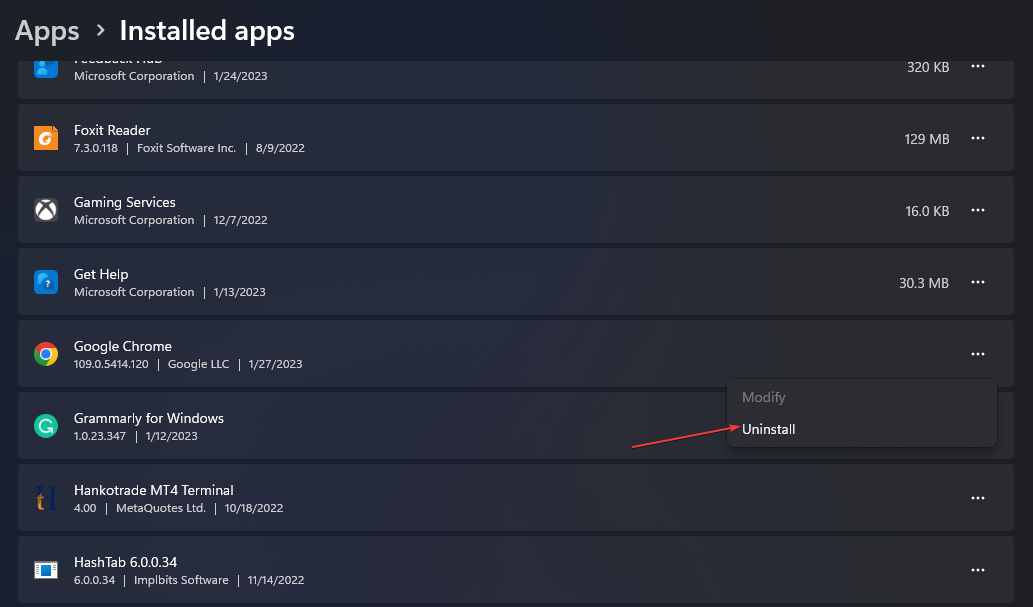
Task: Go back to Apps in the breadcrumb
Action: [x=47, y=31]
